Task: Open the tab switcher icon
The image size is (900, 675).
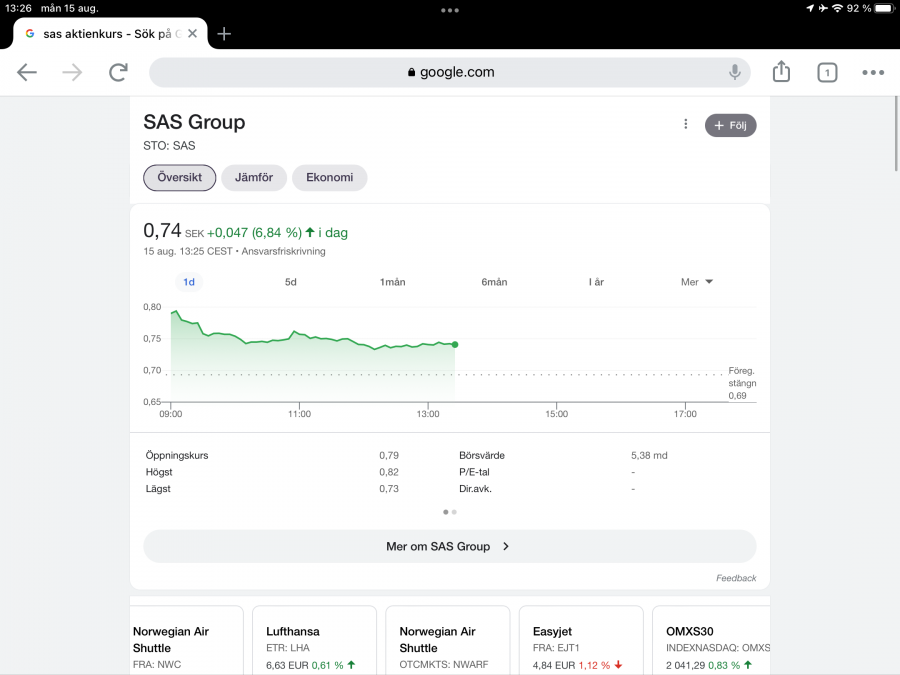Action: click(827, 72)
